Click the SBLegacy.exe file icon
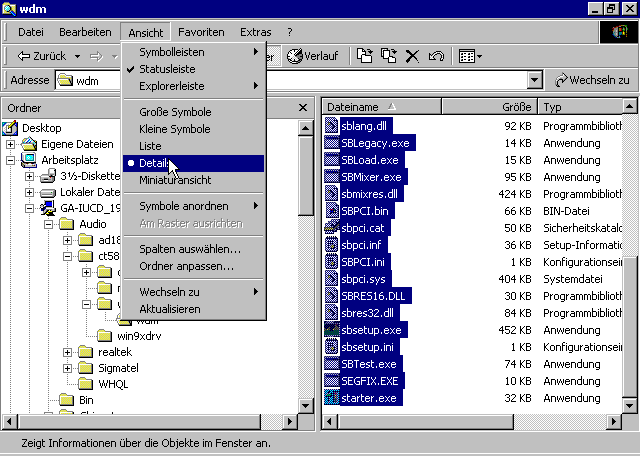640x456 pixels. (x=331, y=143)
